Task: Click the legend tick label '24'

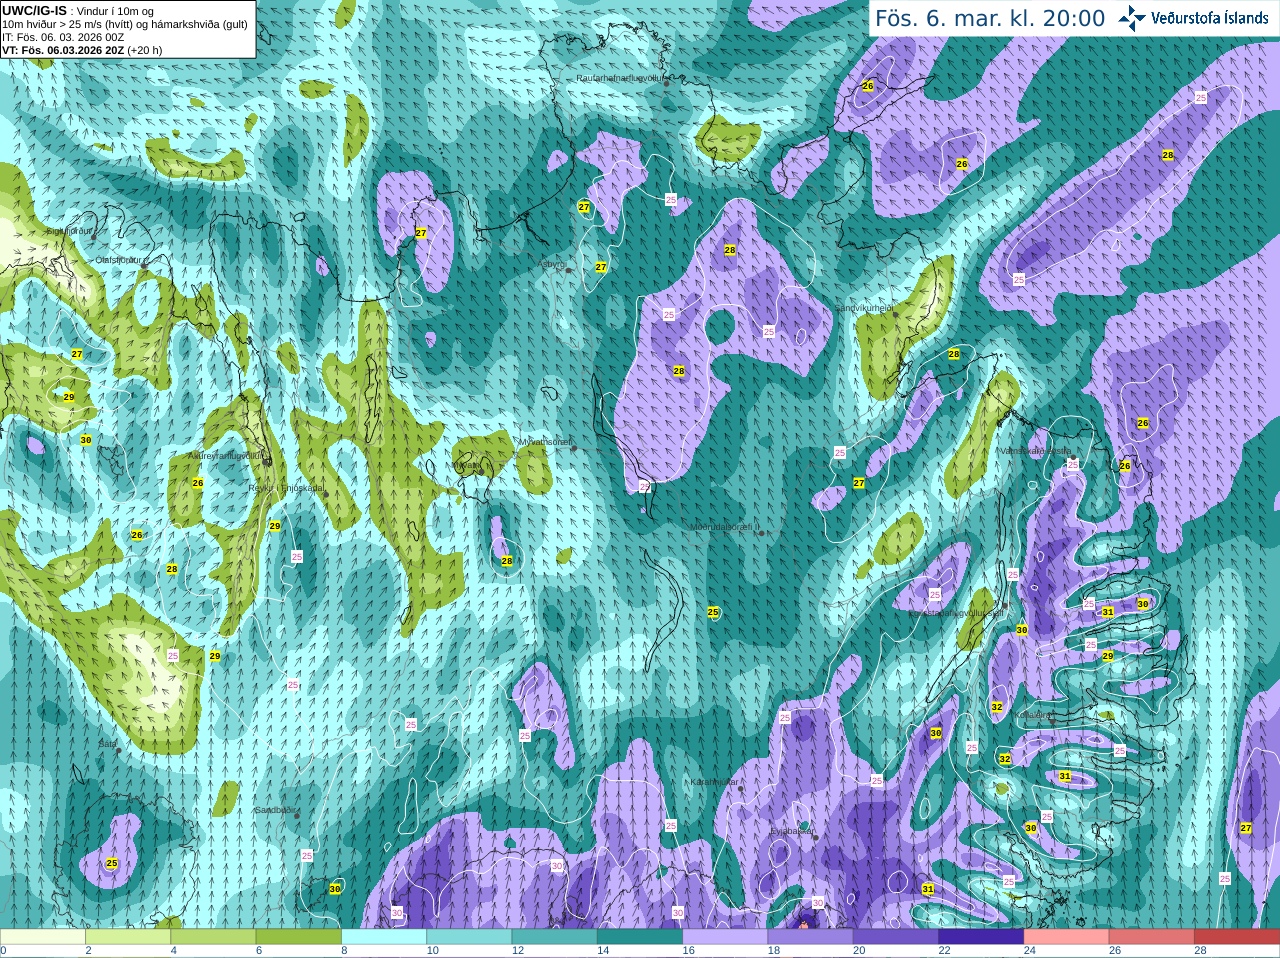Action: [x=1029, y=951]
